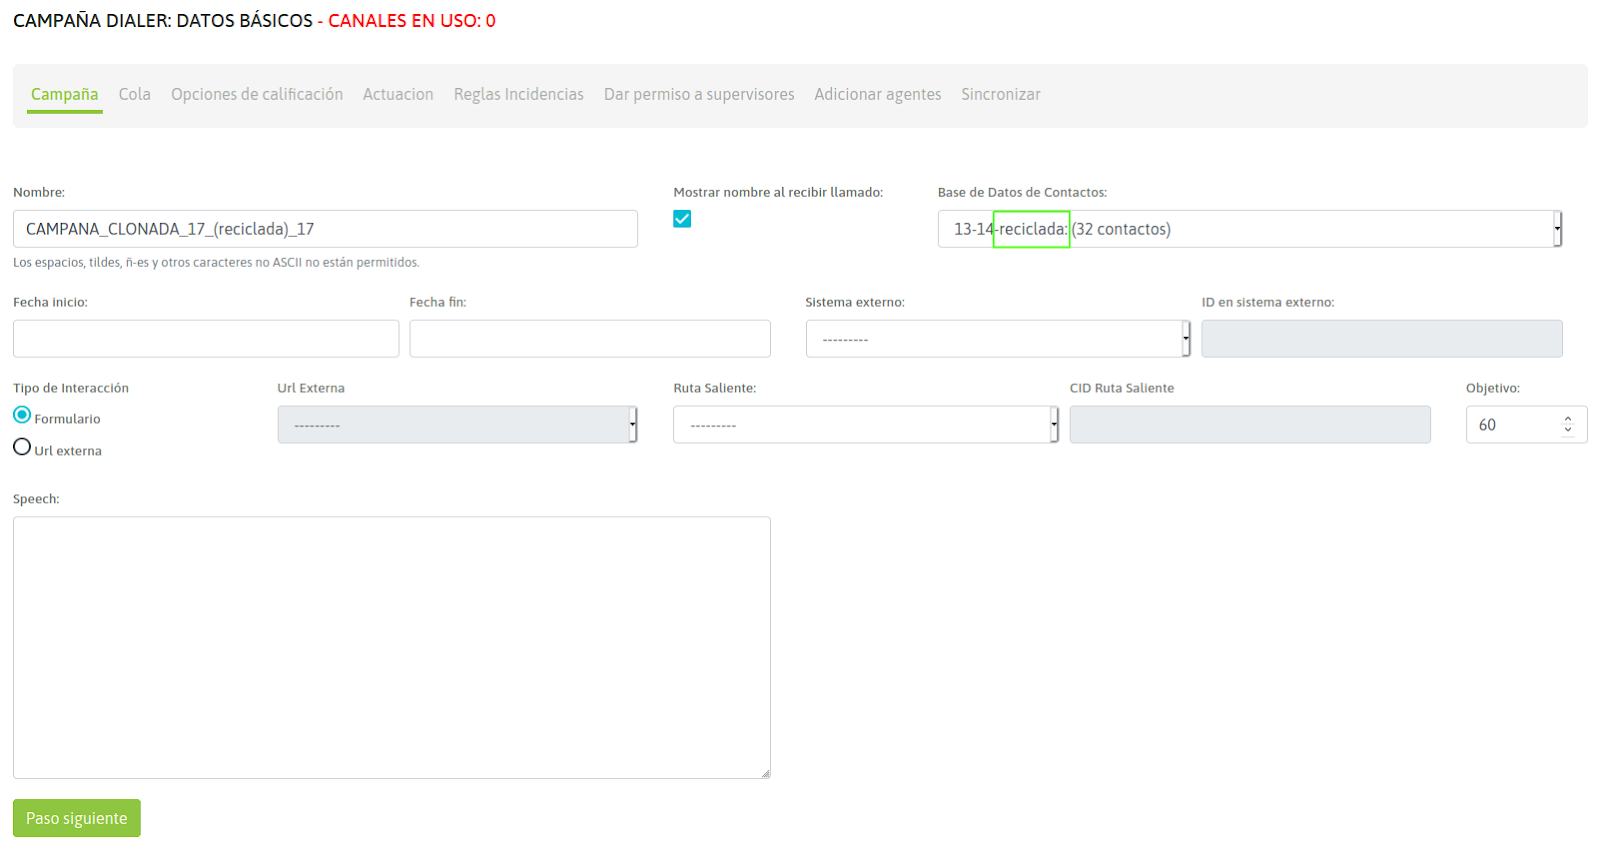This screenshot has width=1600, height=848.
Task: Focus the Fecha inicio field
Action: [x=206, y=339]
